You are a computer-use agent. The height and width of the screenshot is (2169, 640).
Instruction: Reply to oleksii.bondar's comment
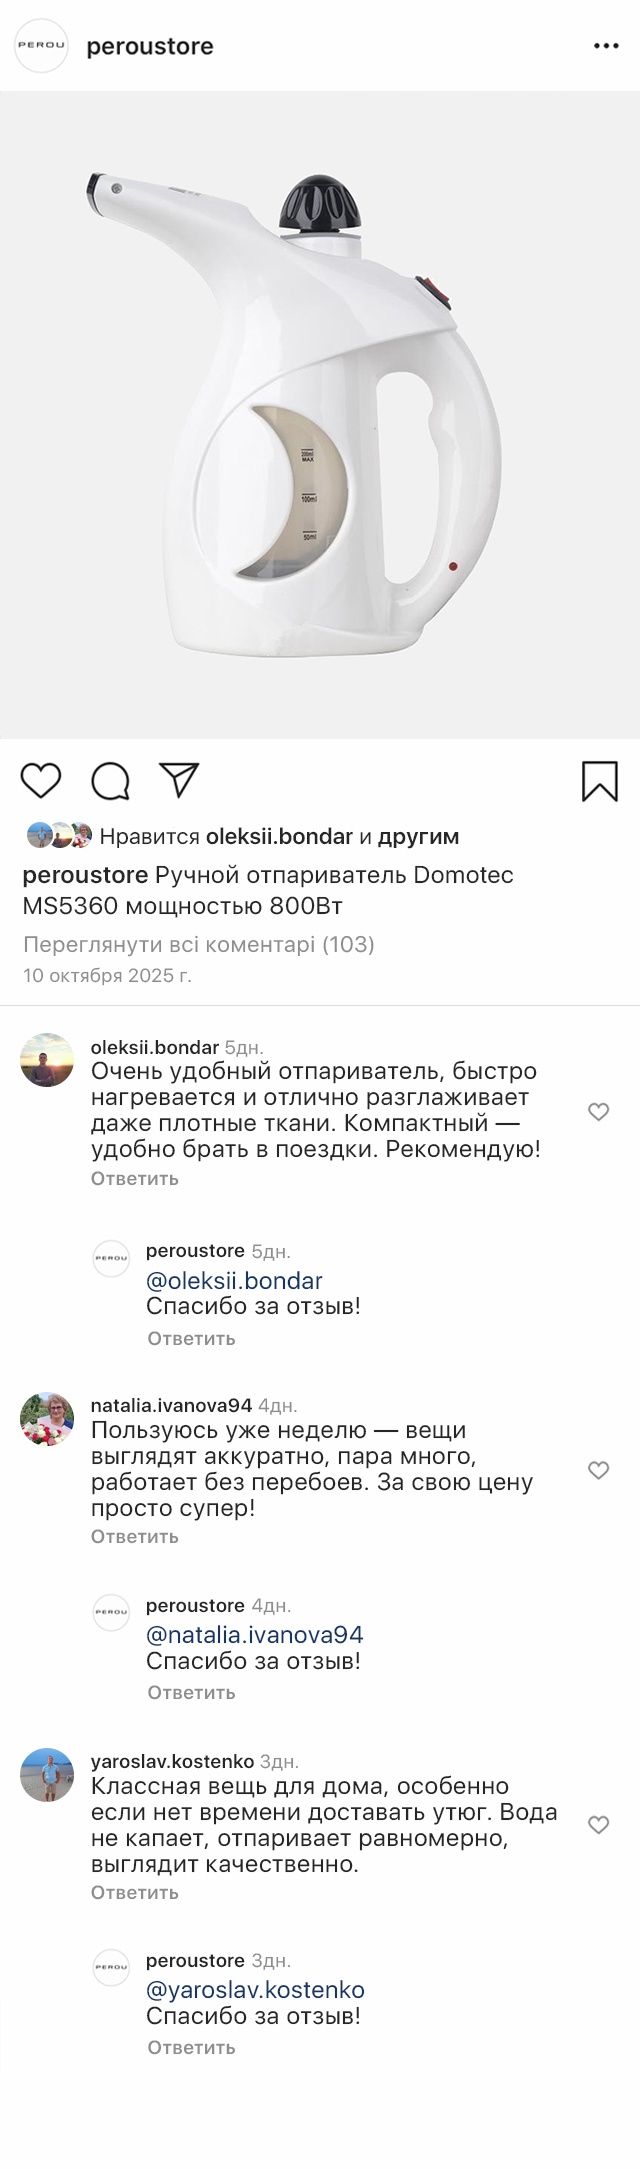(x=134, y=1178)
